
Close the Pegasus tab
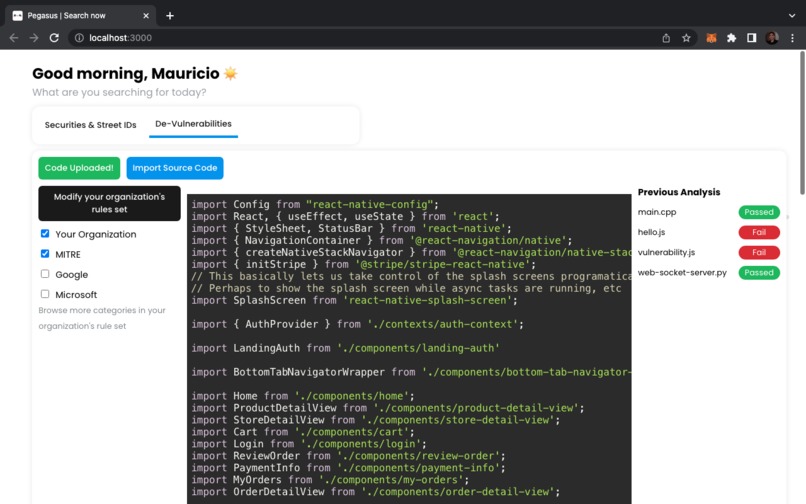pyautogui.click(x=146, y=16)
